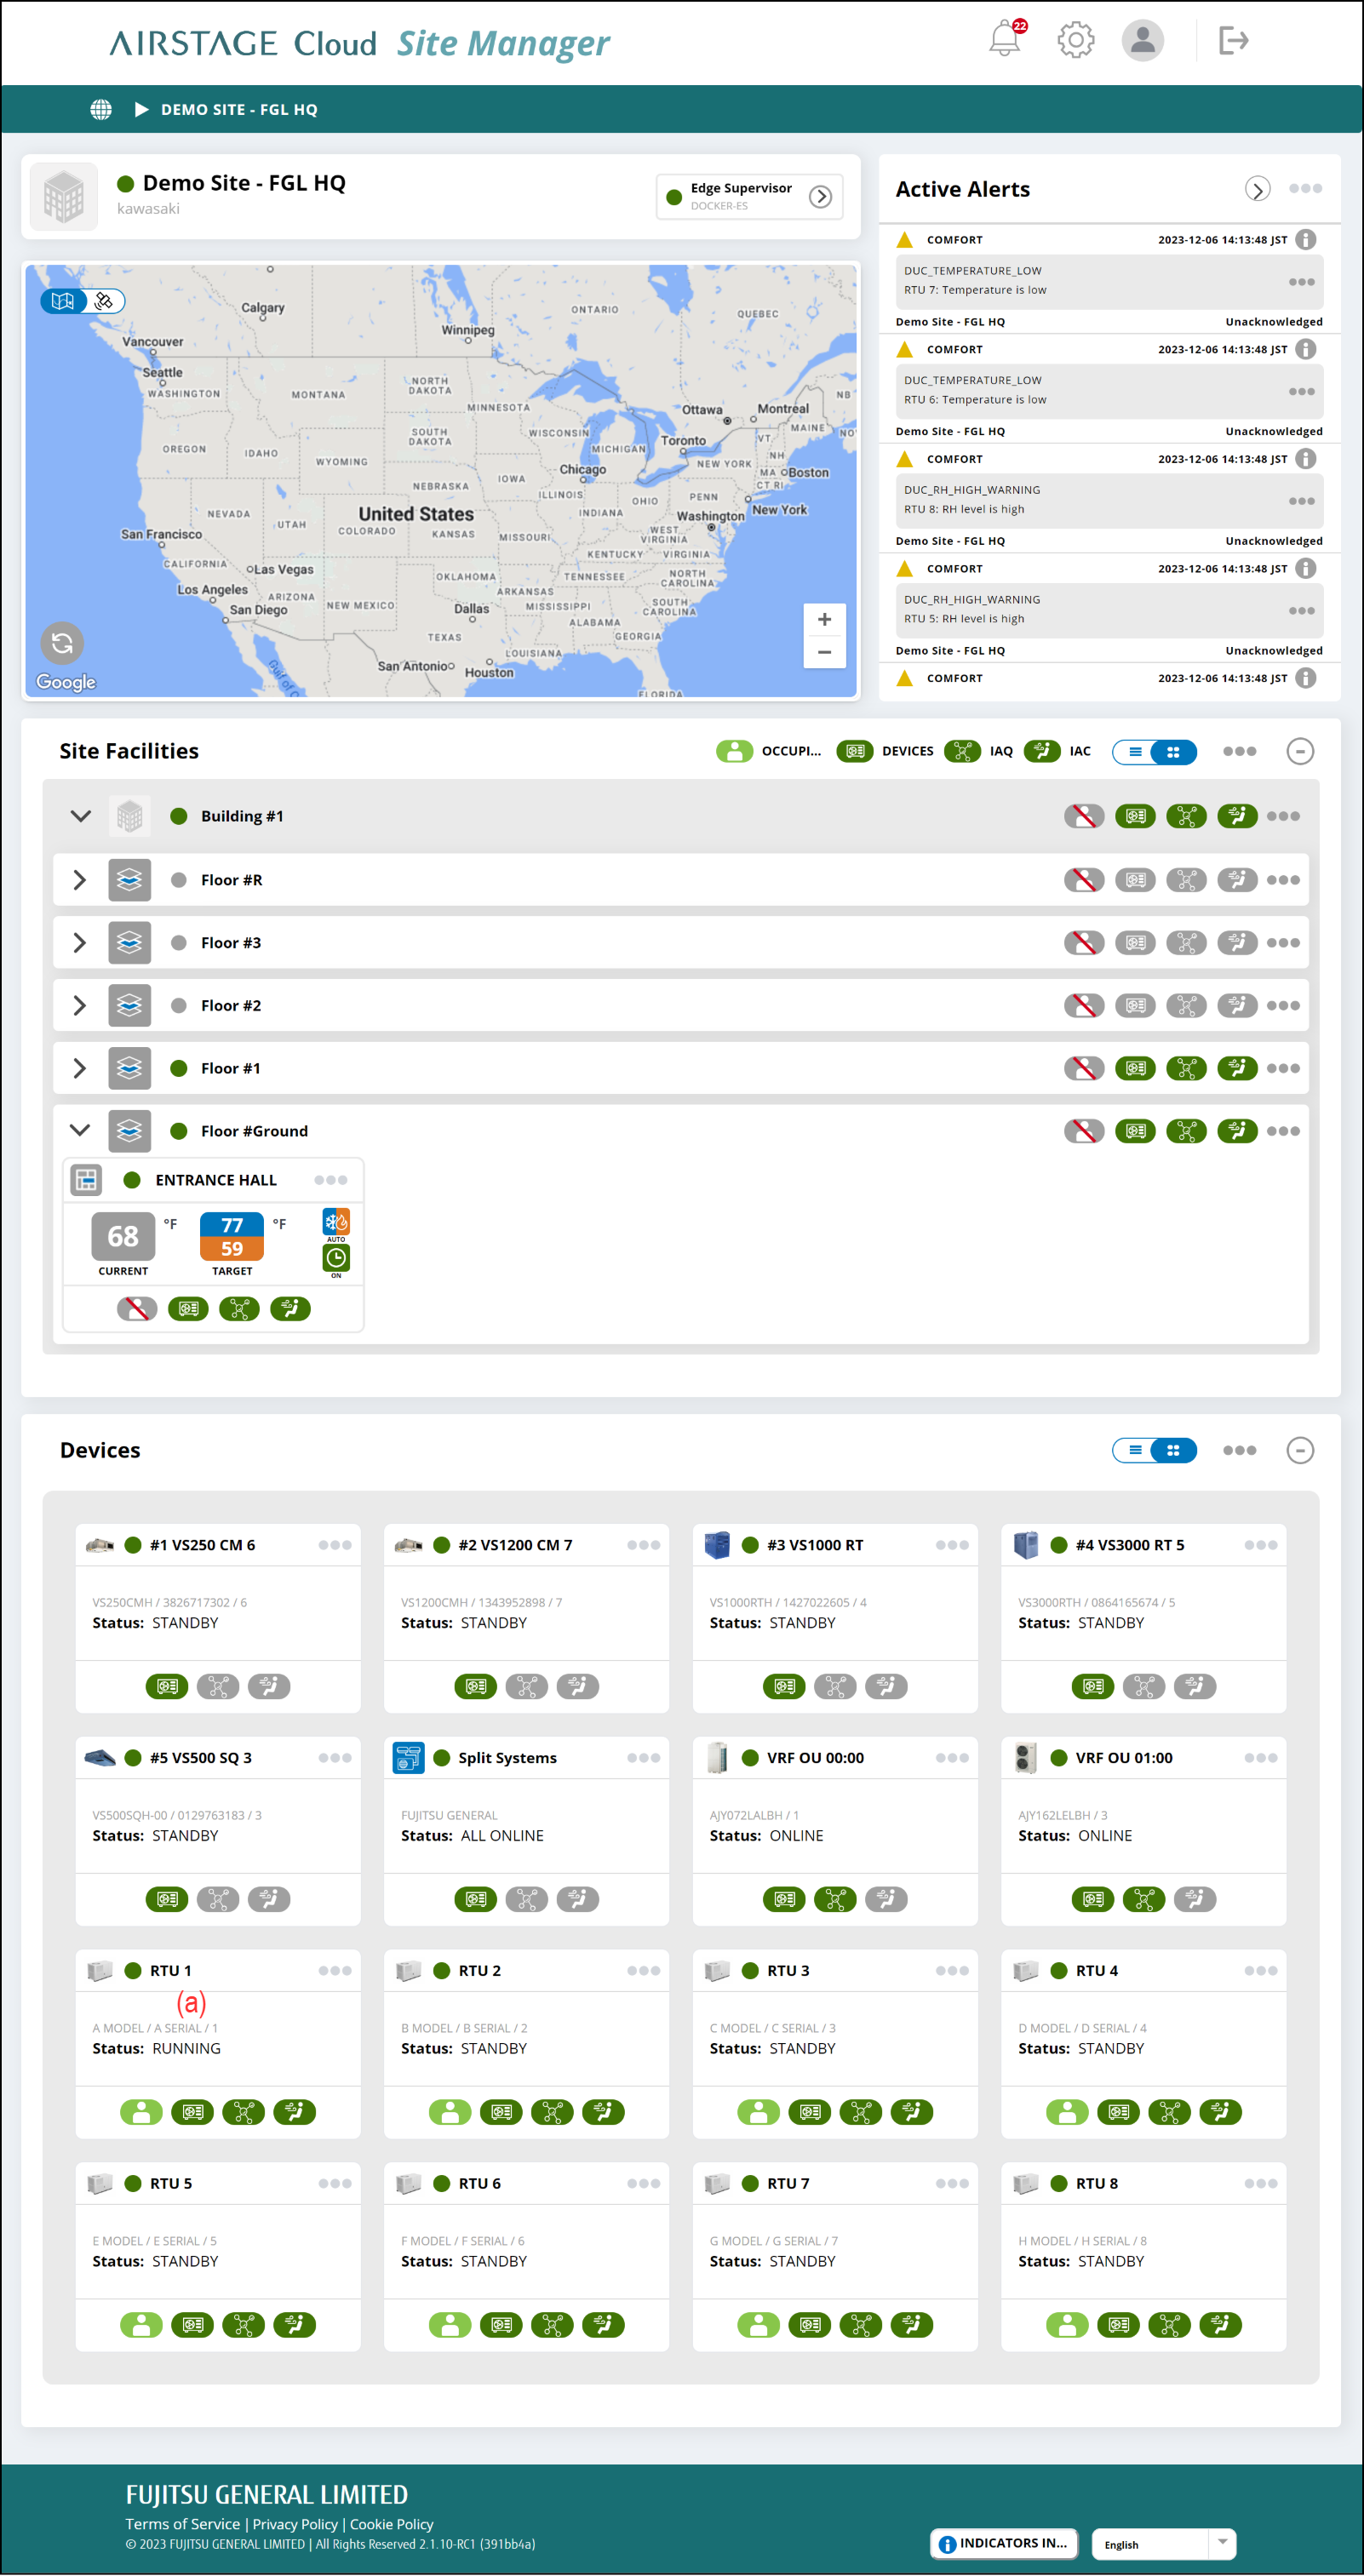Screen dimensions: 1364x2576
Task: Click the Building #1 devices status icon
Action: tap(1135, 816)
